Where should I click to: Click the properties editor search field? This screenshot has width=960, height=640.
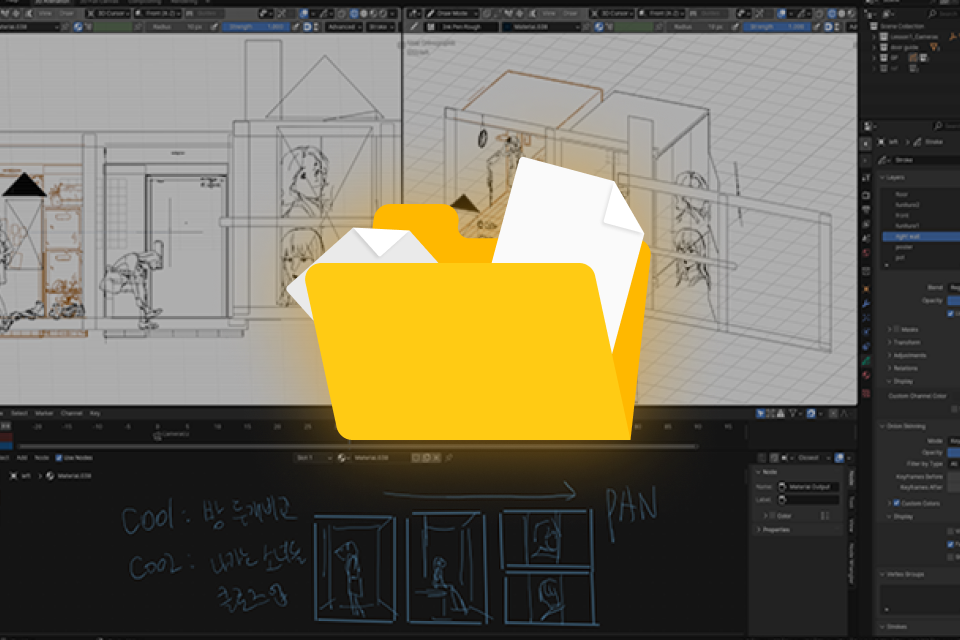click(947, 126)
